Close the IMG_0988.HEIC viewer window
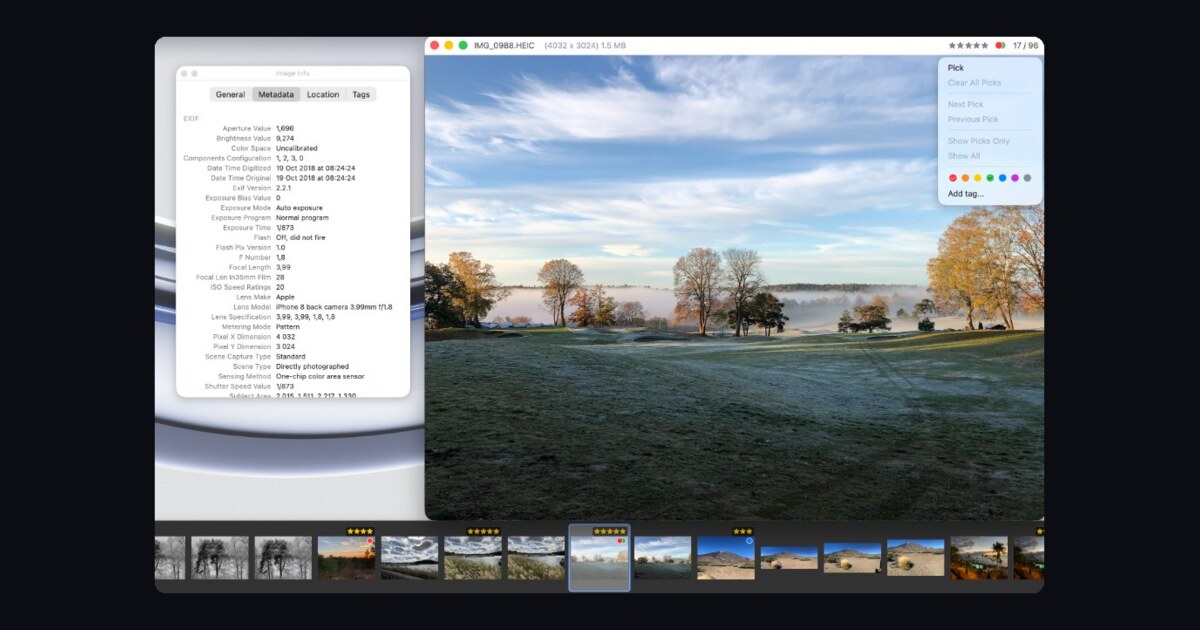The height and width of the screenshot is (630, 1200). point(434,46)
